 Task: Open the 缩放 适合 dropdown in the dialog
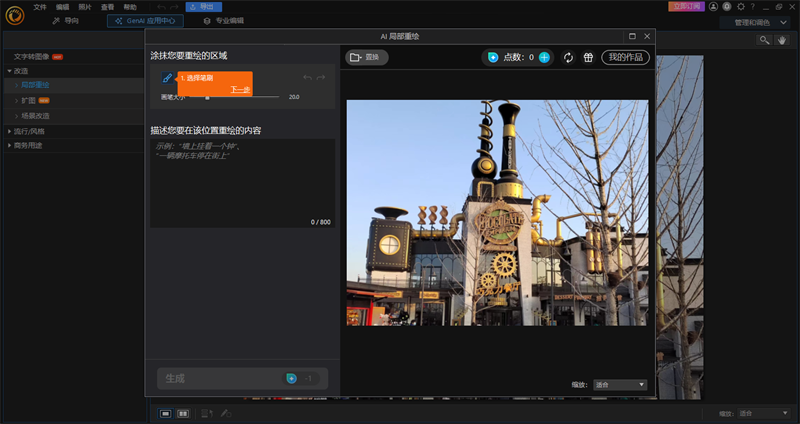tap(620, 385)
